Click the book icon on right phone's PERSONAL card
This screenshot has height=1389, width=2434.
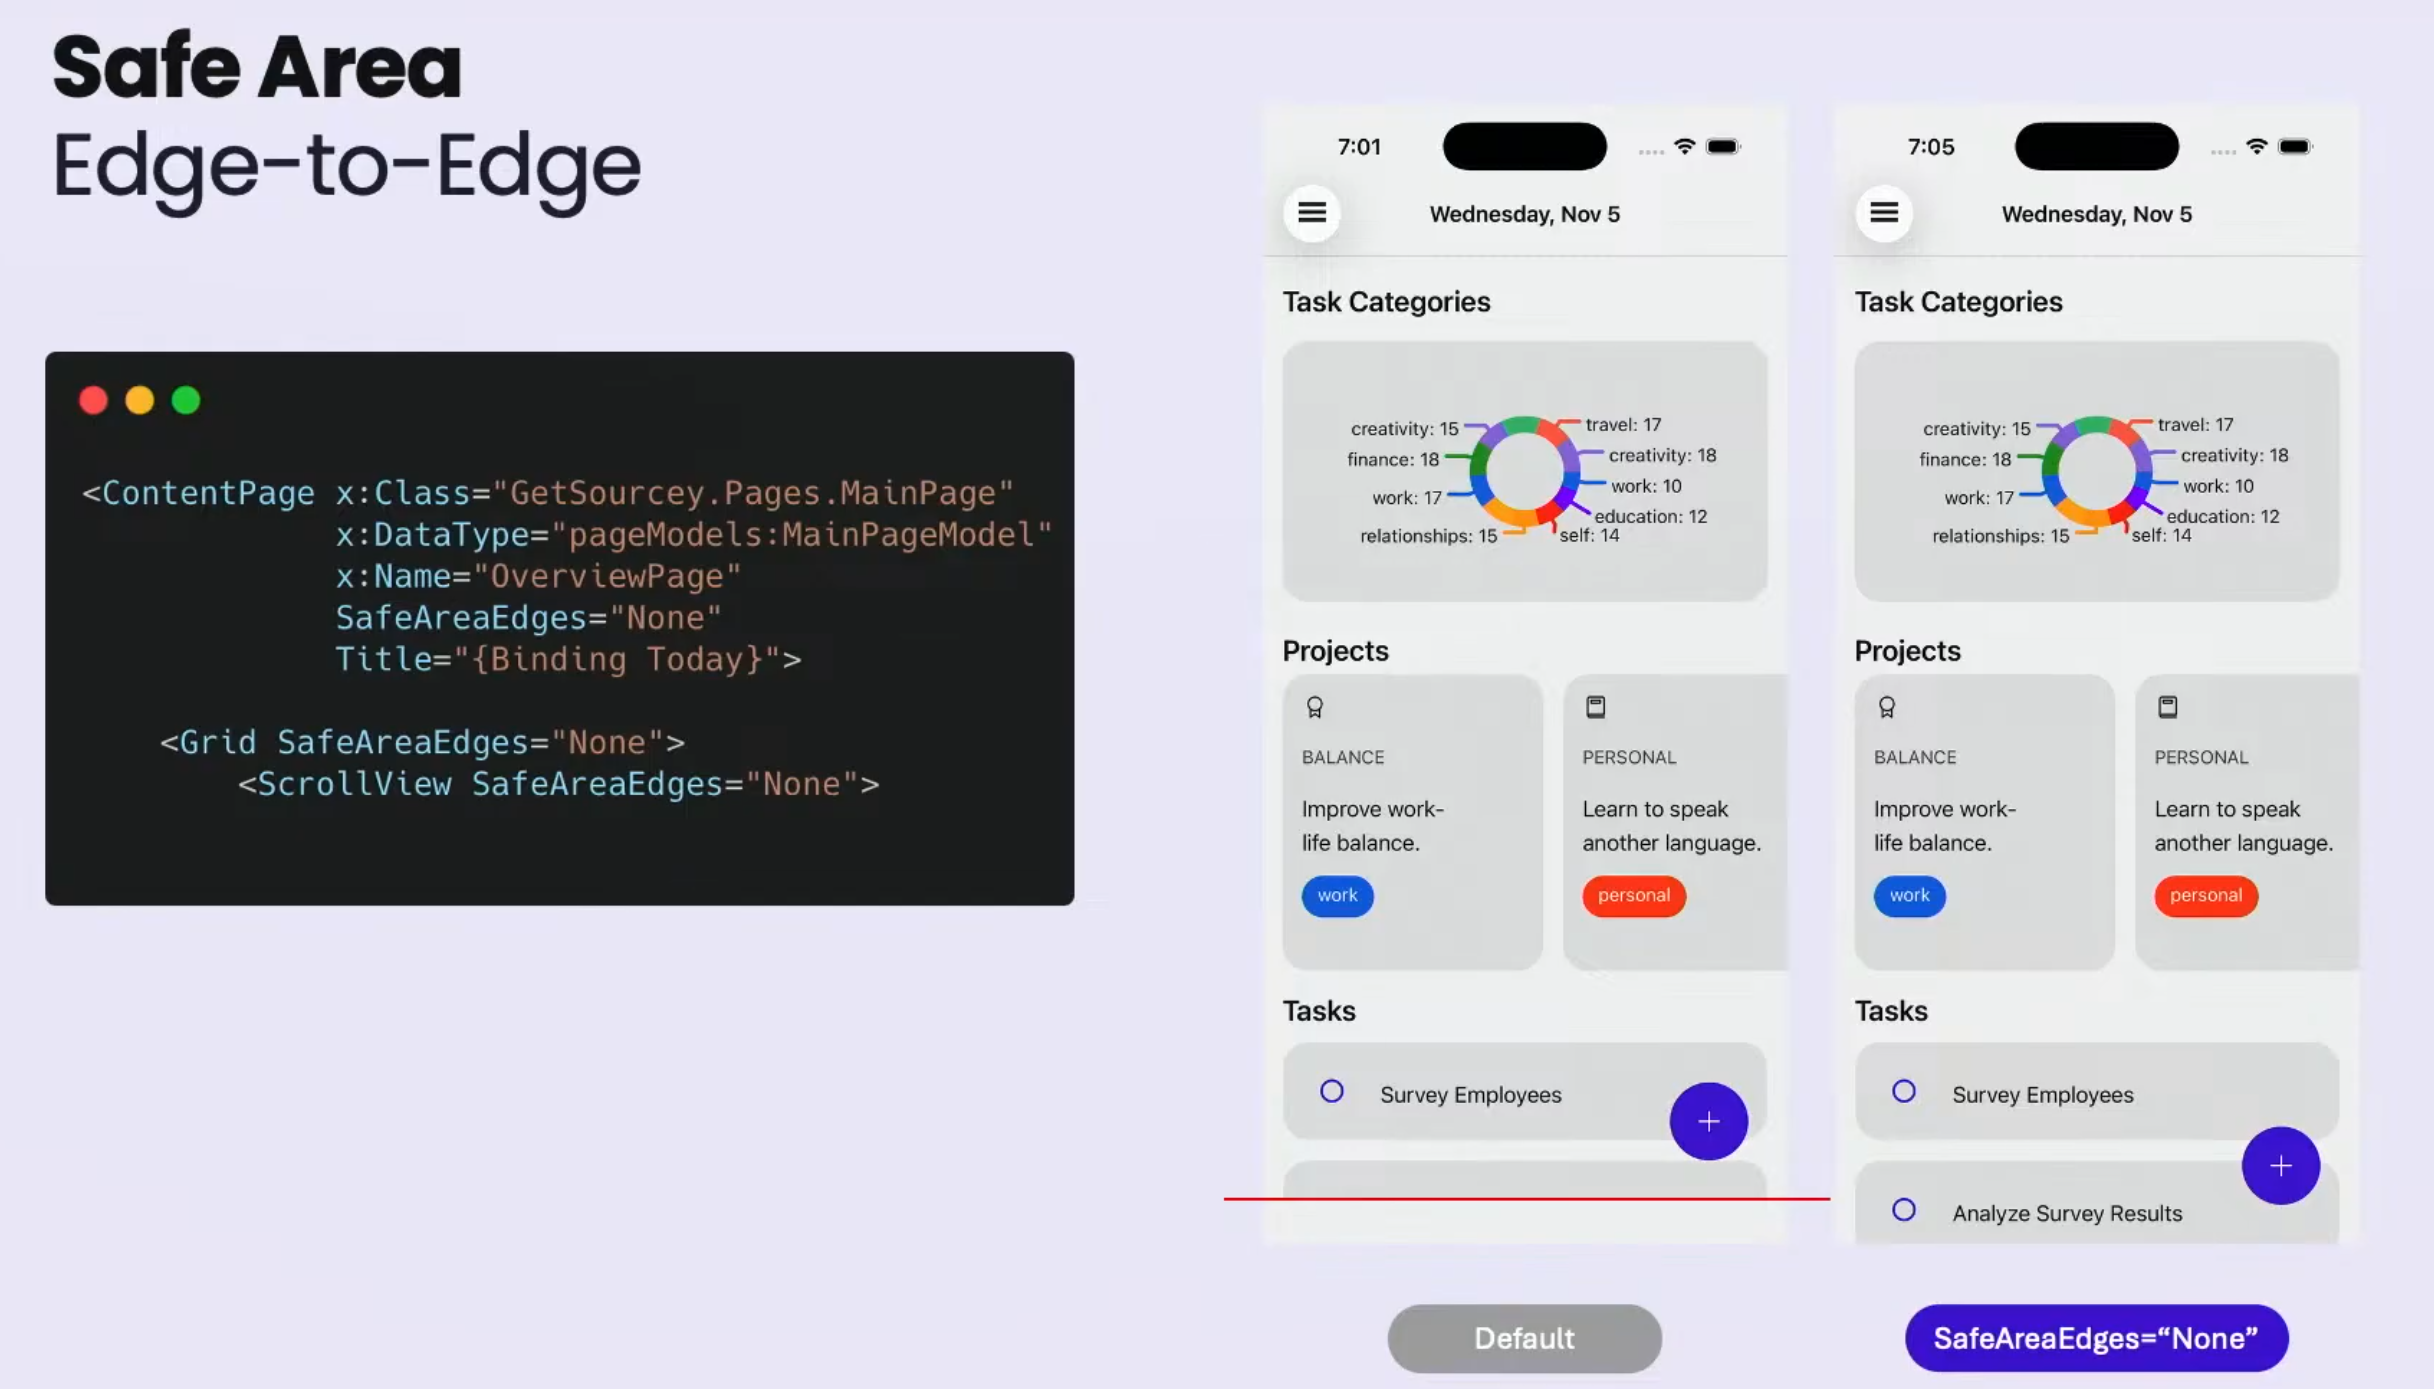[2167, 706]
